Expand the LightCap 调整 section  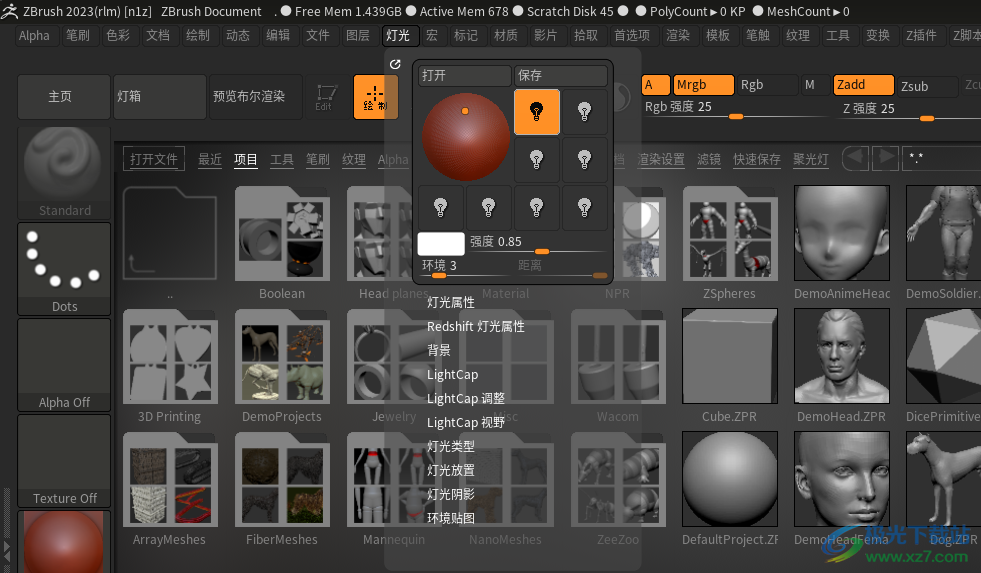coord(465,398)
